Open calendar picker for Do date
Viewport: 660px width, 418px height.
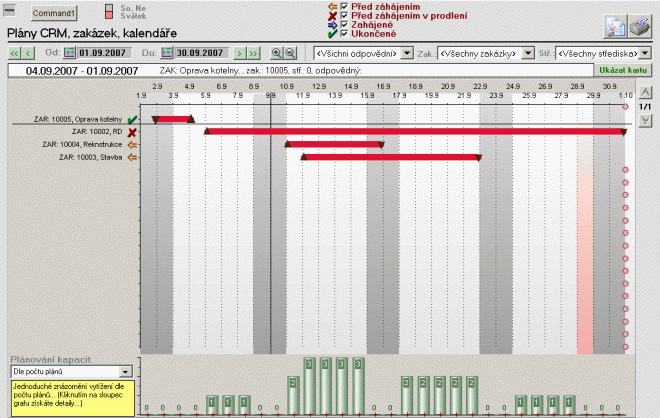(x=167, y=53)
